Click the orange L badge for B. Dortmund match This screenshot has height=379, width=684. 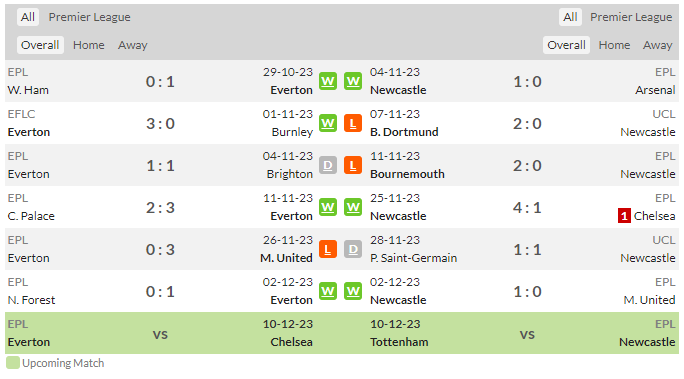point(353,123)
